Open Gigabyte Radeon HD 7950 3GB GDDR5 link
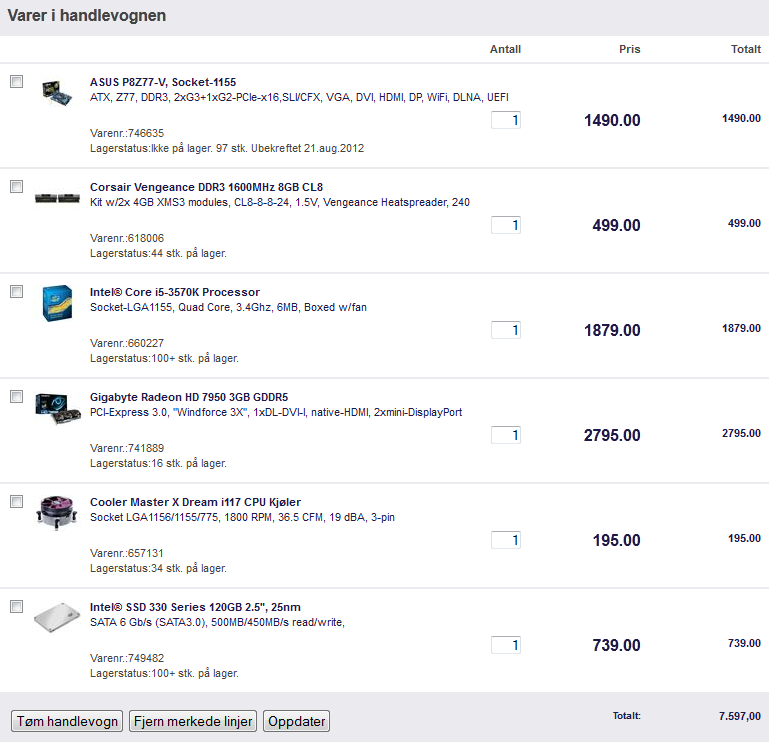This screenshot has width=769, height=742. coord(189,397)
